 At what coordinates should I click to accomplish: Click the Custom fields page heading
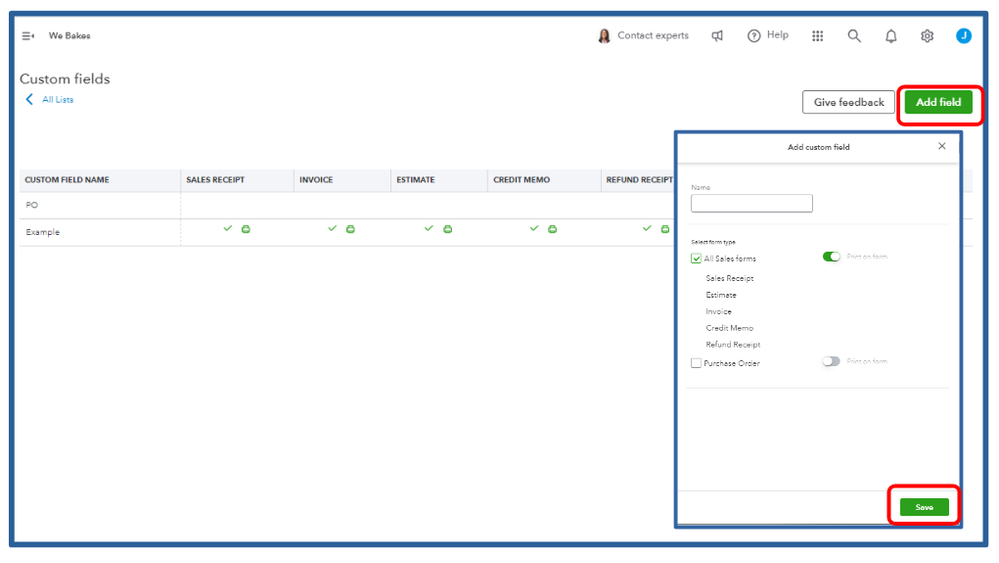pos(65,79)
